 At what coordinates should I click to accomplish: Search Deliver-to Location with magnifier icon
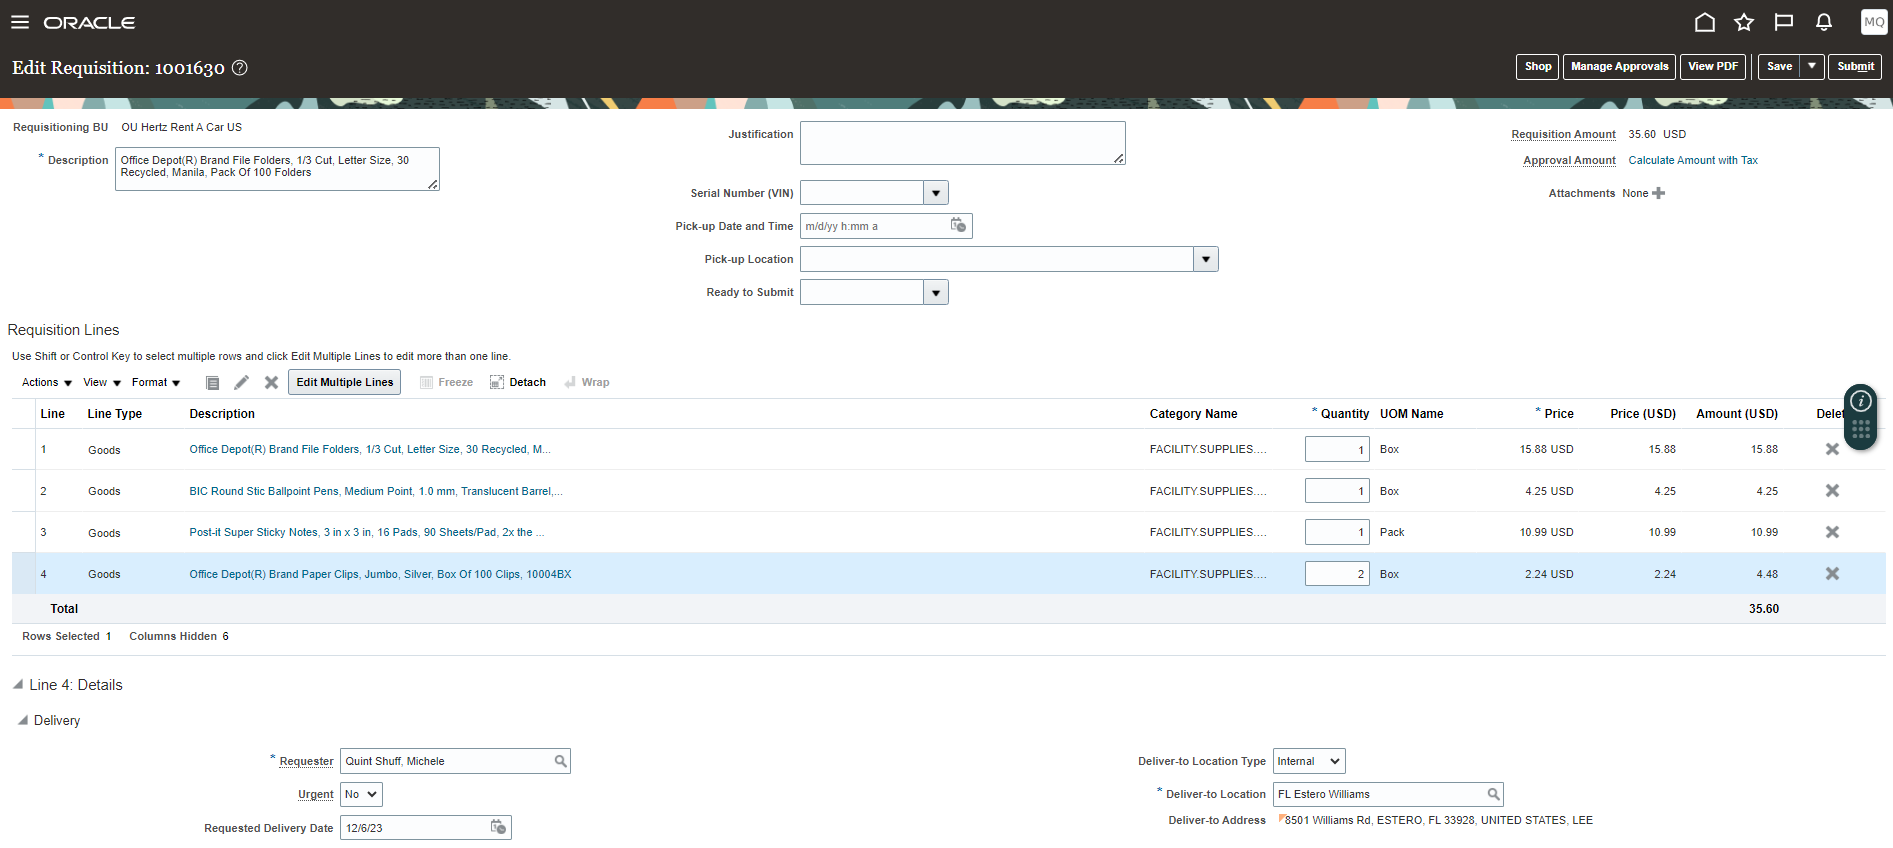tap(1493, 794)
